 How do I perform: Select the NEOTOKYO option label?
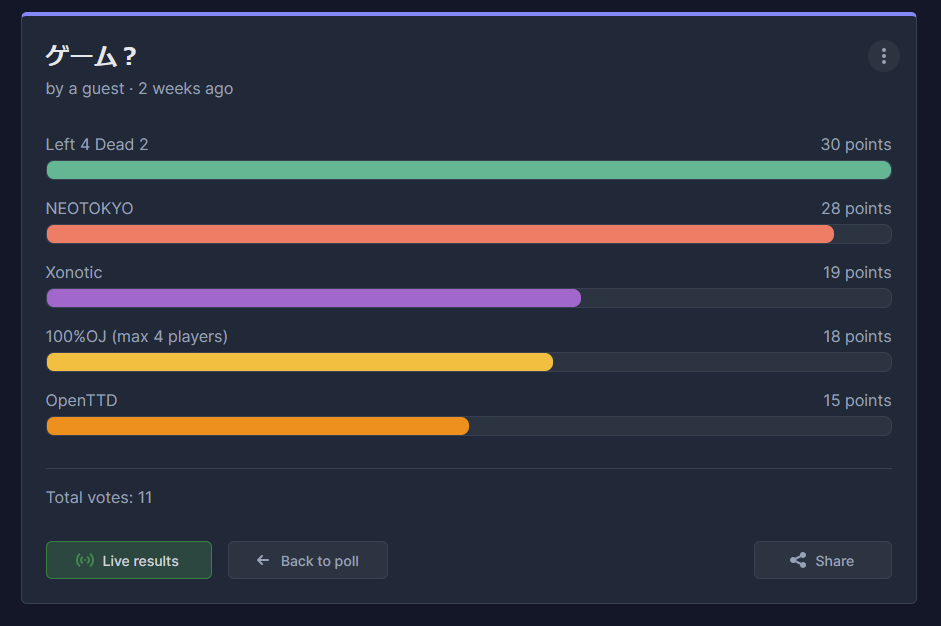click(x=89, y=209)
